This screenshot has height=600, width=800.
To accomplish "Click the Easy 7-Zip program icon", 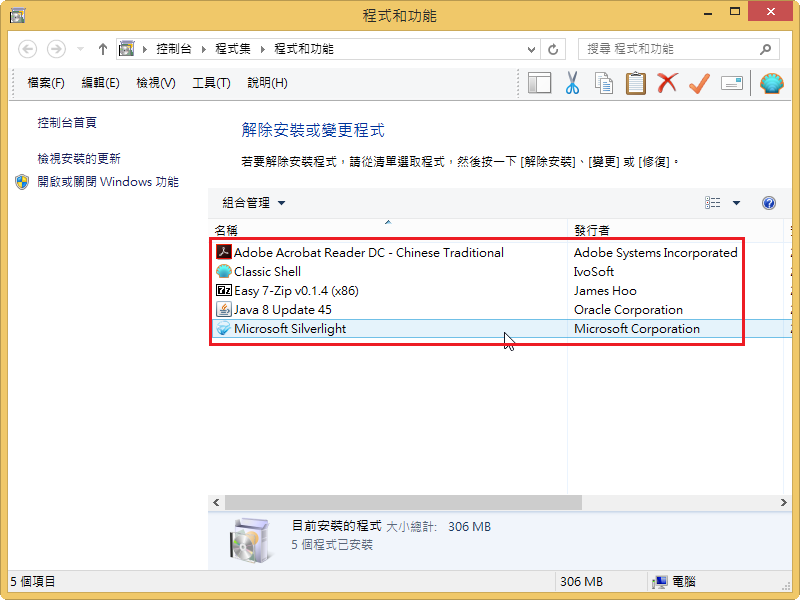I will (x=223, y=290).
